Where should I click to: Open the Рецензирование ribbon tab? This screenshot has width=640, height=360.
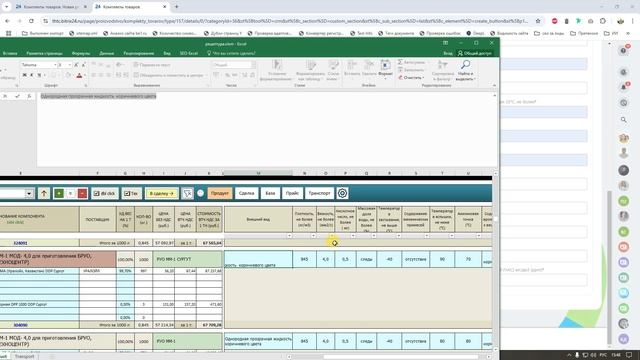click(x=139, y=53)
